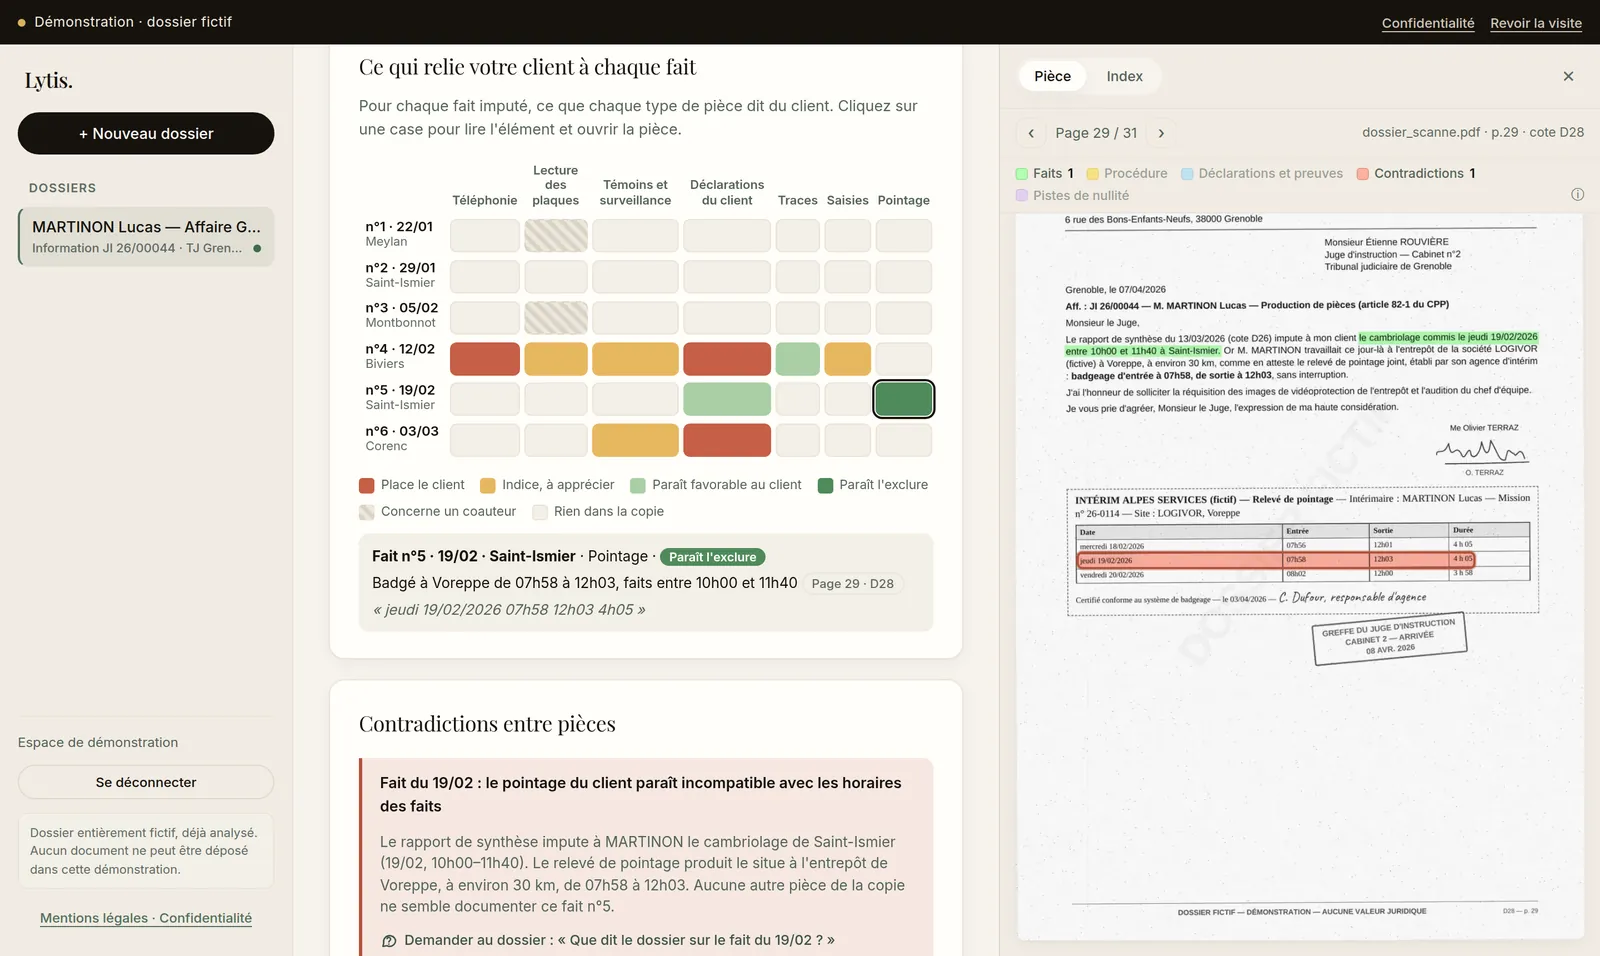
Task: Open the orange n°6 Témoins et surveillance cell
Action: click(635, 440)
